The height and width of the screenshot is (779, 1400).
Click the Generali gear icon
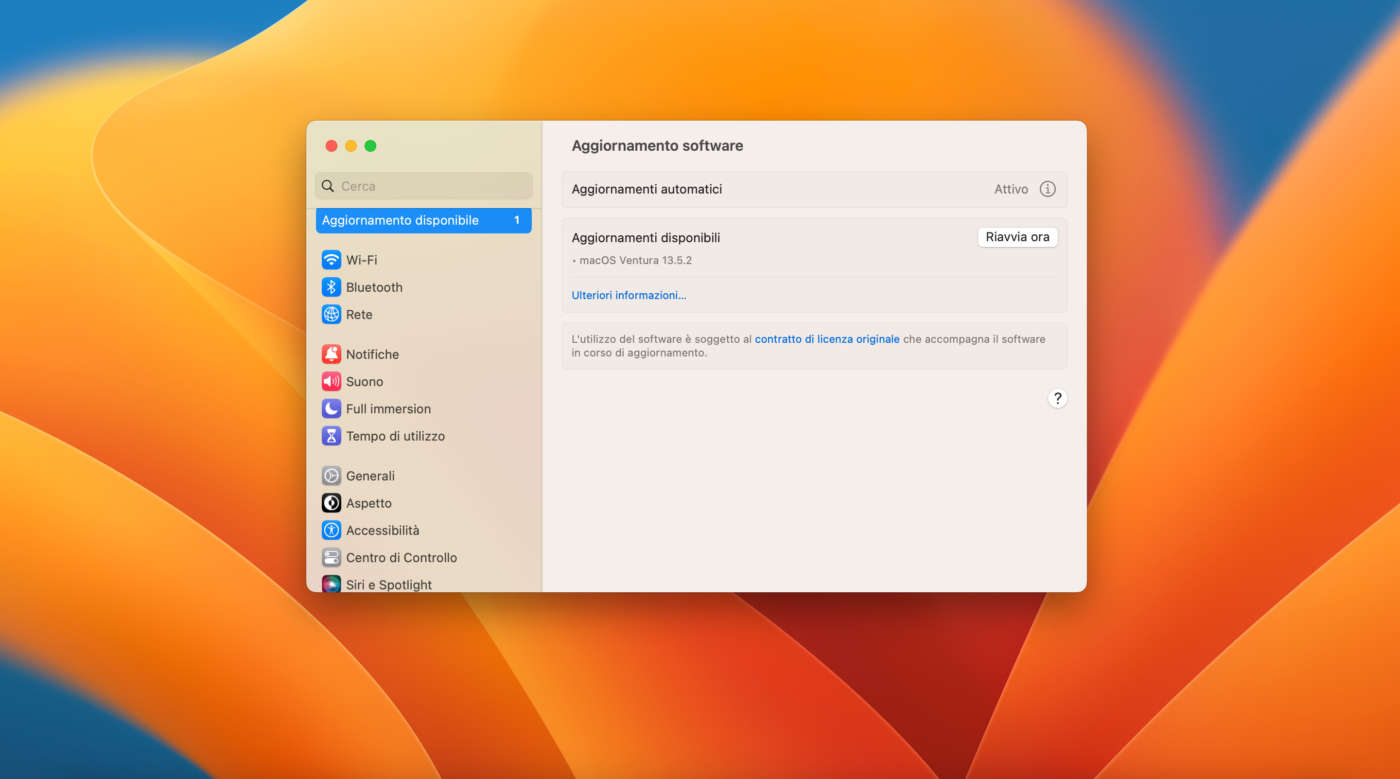point(331,476)
